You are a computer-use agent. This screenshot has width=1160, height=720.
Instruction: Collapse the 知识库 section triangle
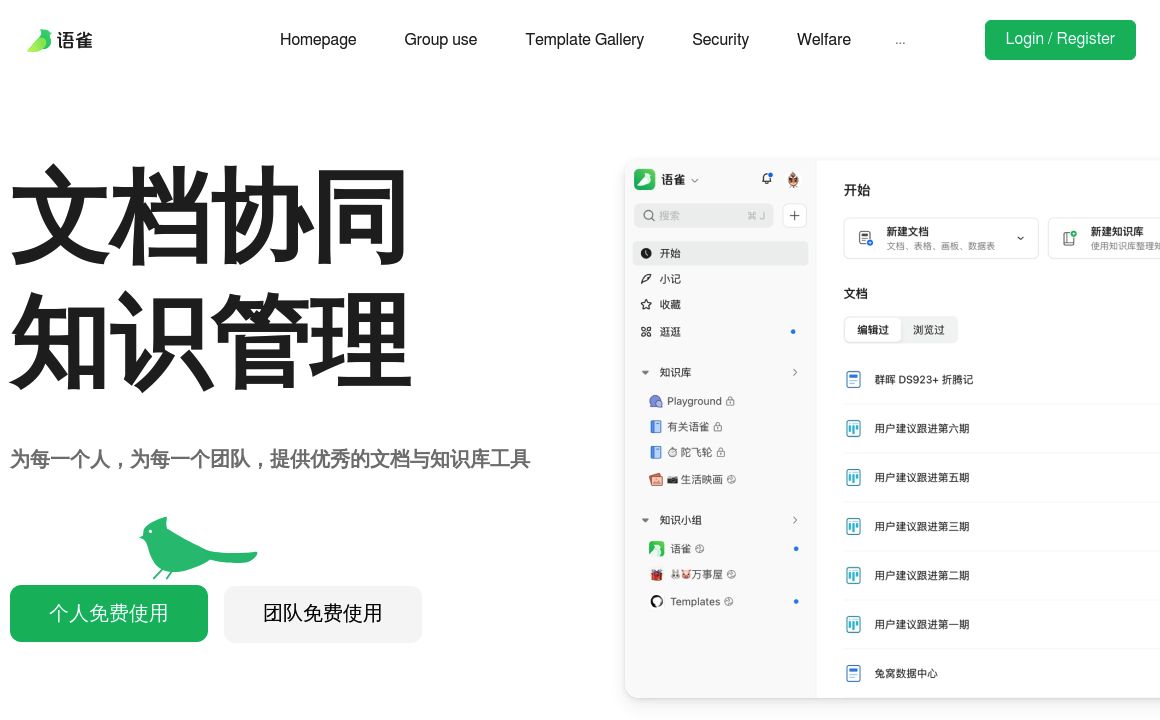click(645, 373)
